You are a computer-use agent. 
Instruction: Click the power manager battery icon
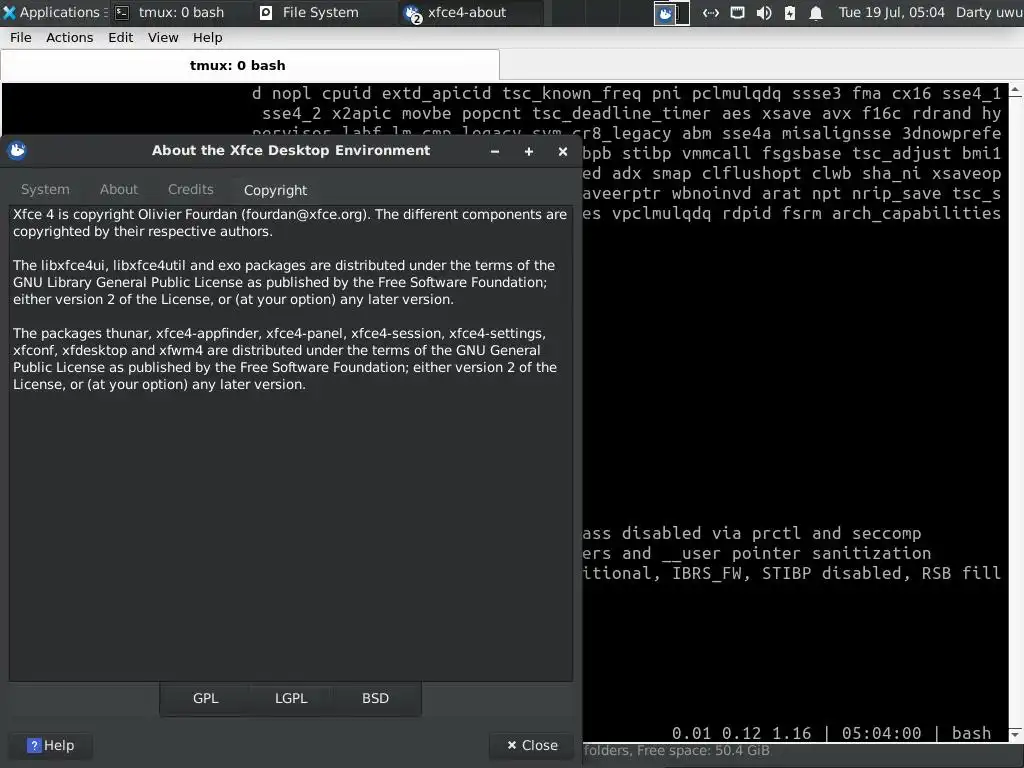tap(790, 12)
